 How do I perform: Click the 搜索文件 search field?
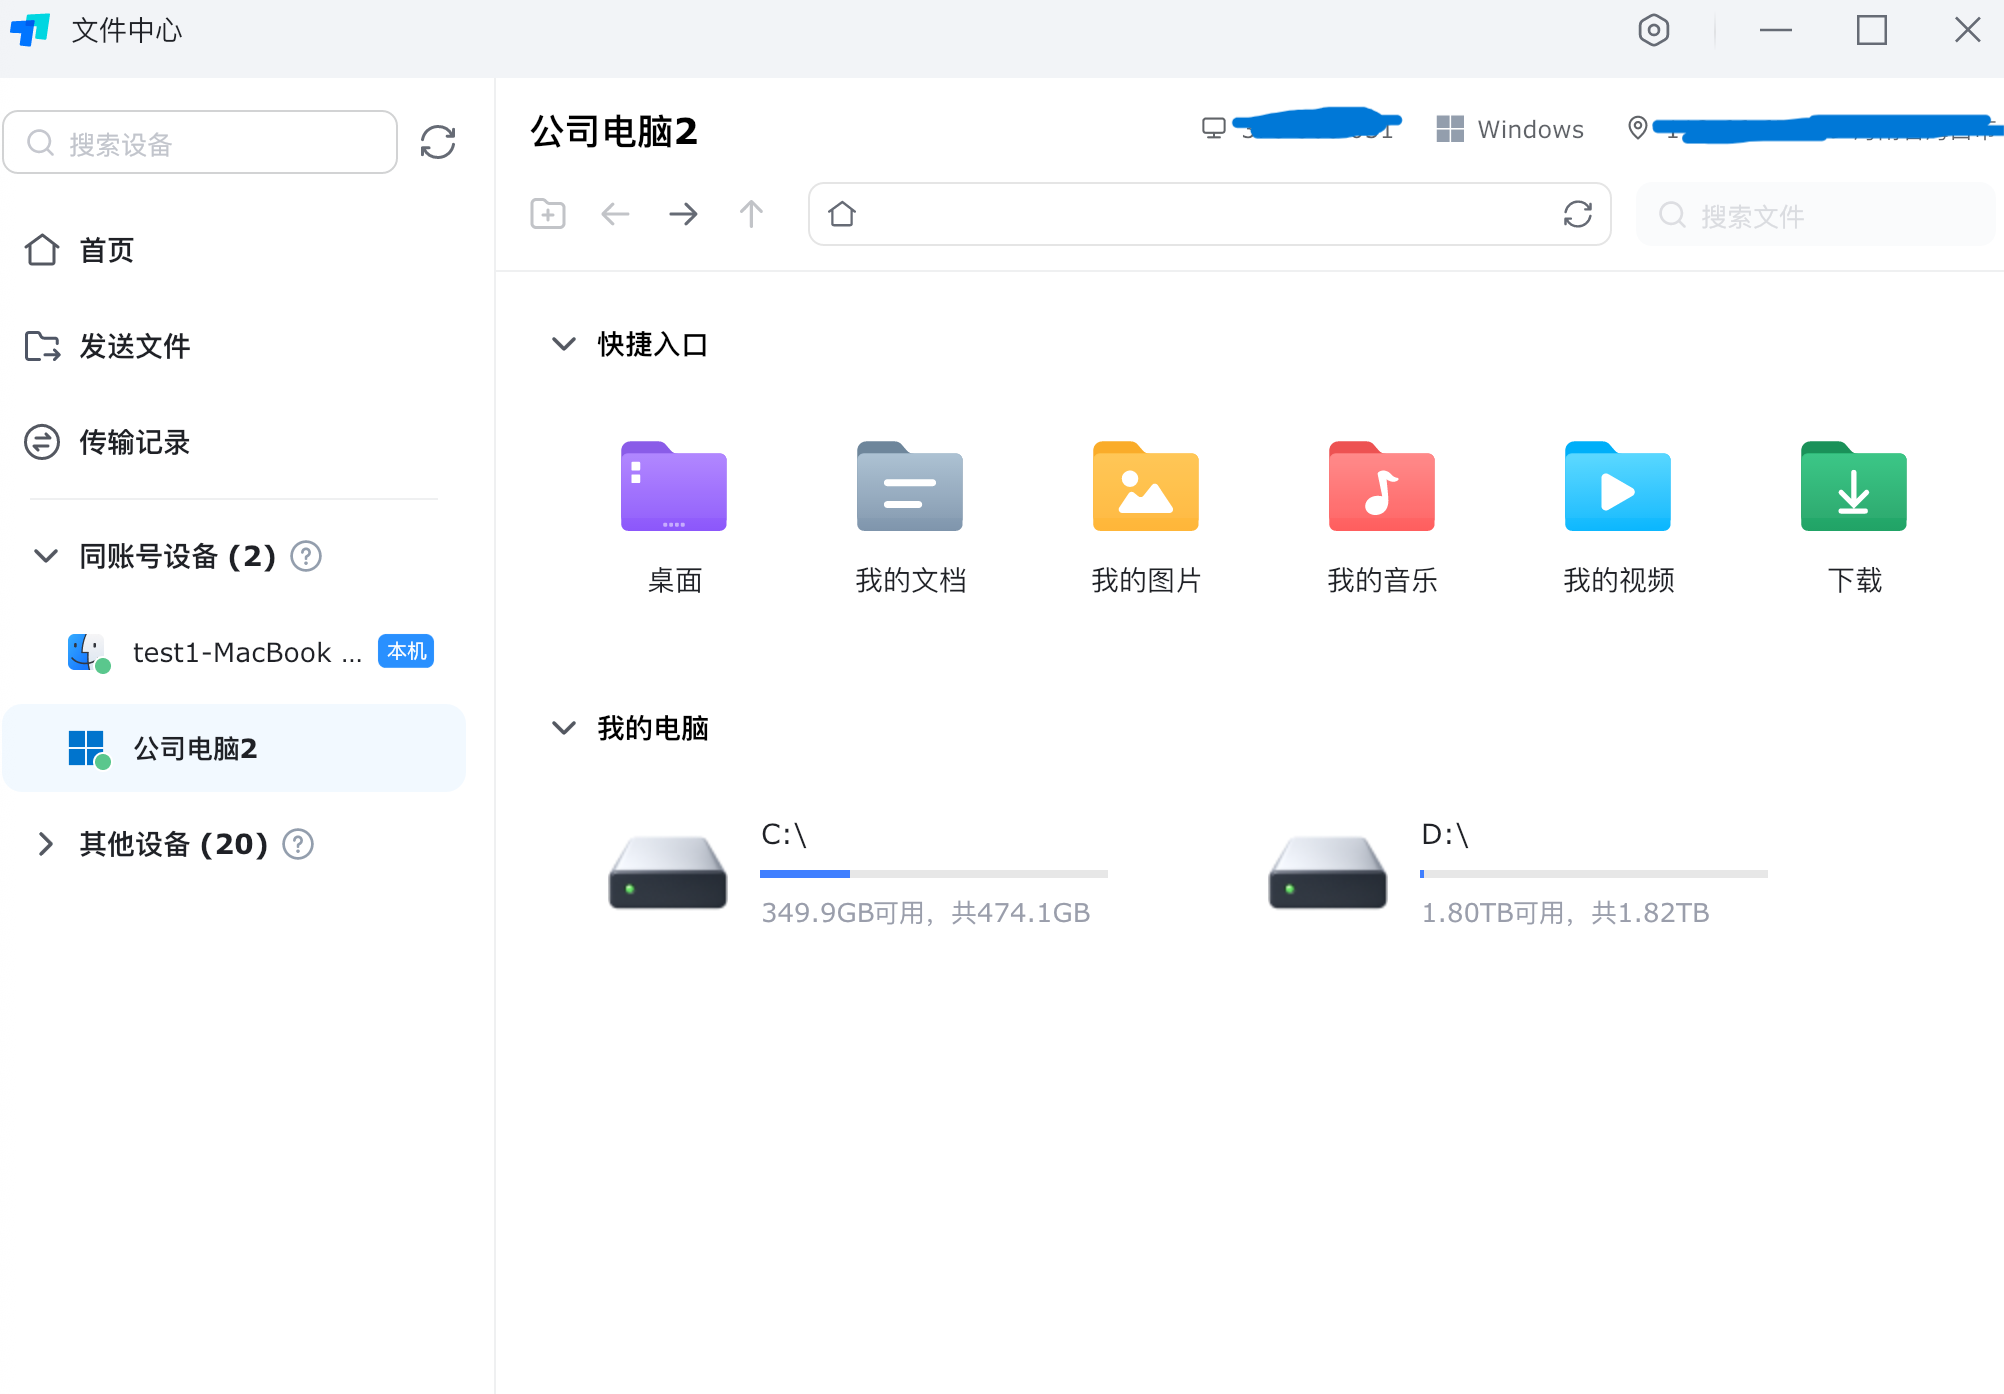pyautogui.click(x=1815, y=215)
